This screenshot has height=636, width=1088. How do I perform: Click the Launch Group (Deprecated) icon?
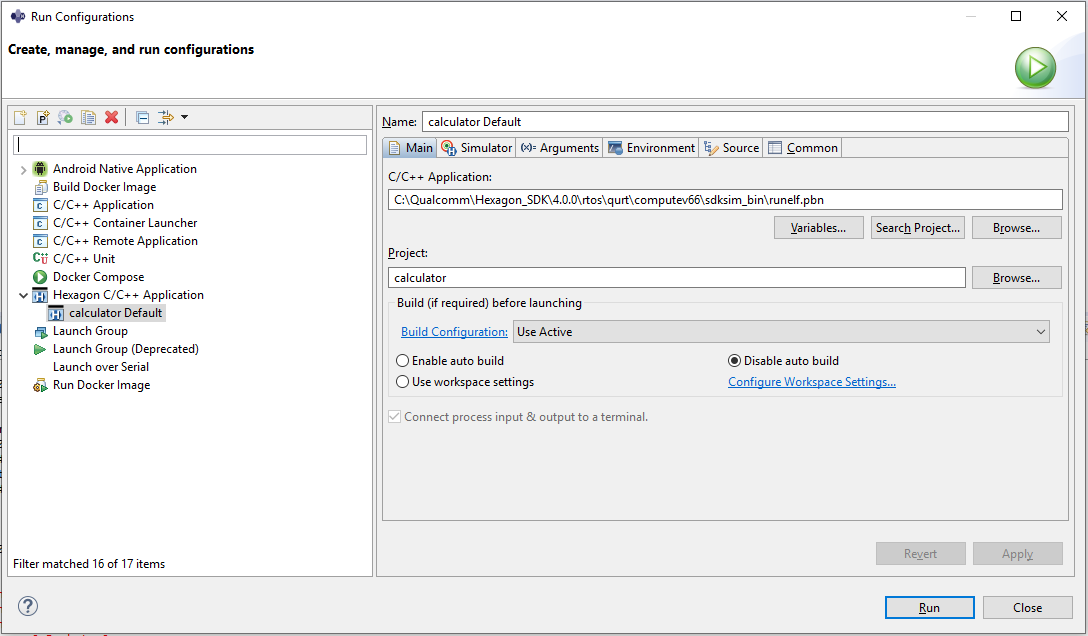coord(40,349)
